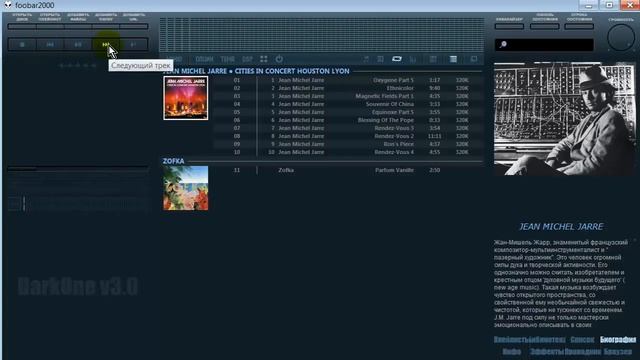Viewport: 640px width, 360px height.
Task: Select the track Blessing Of The Pope
Action: [347, 120]
